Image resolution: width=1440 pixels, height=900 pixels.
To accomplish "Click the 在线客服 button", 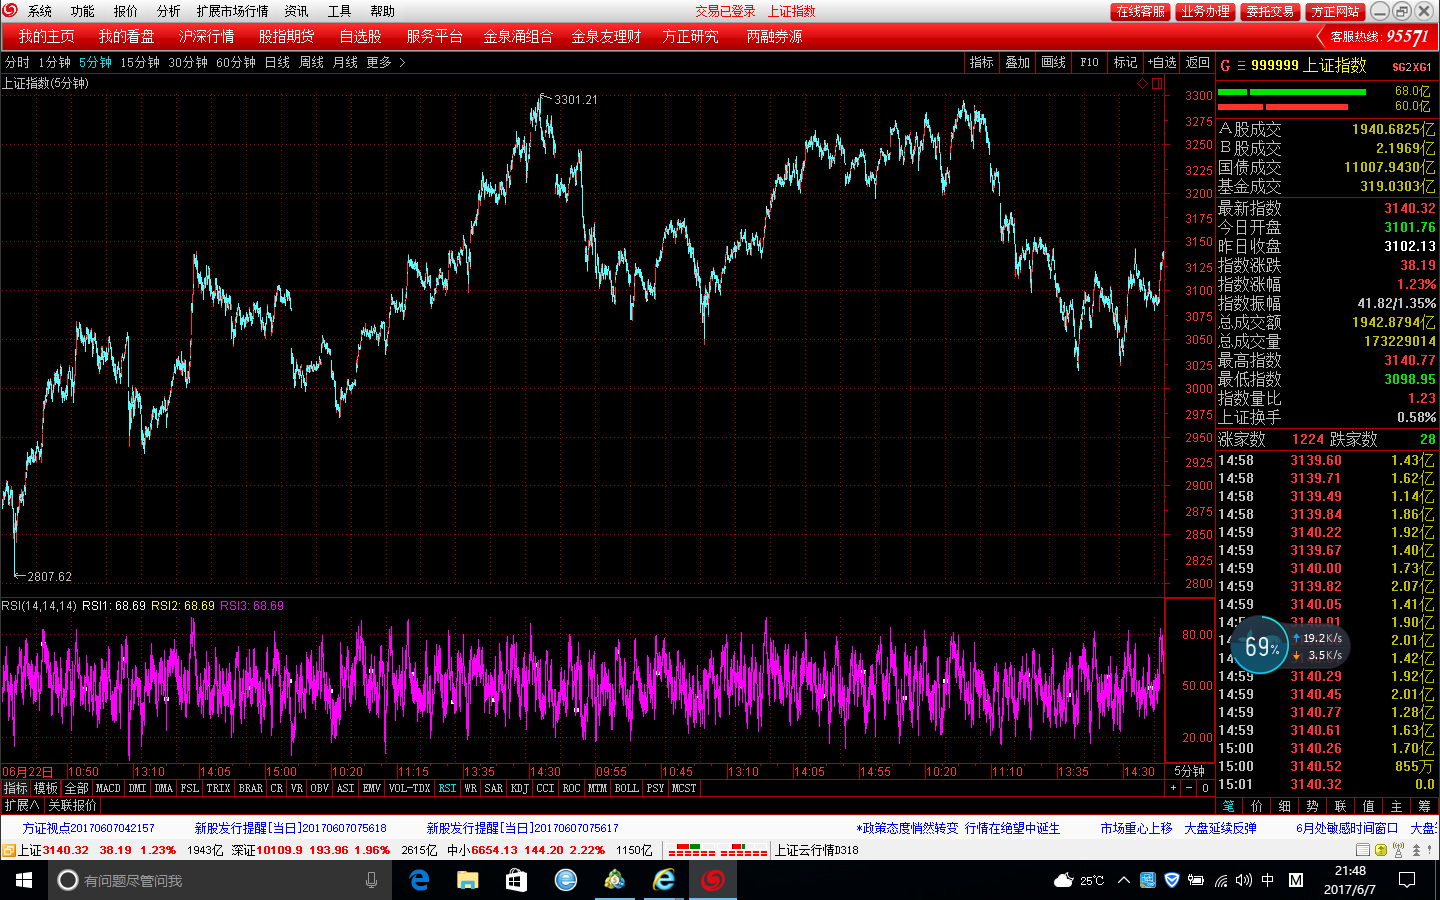I will pos(1140,11).
